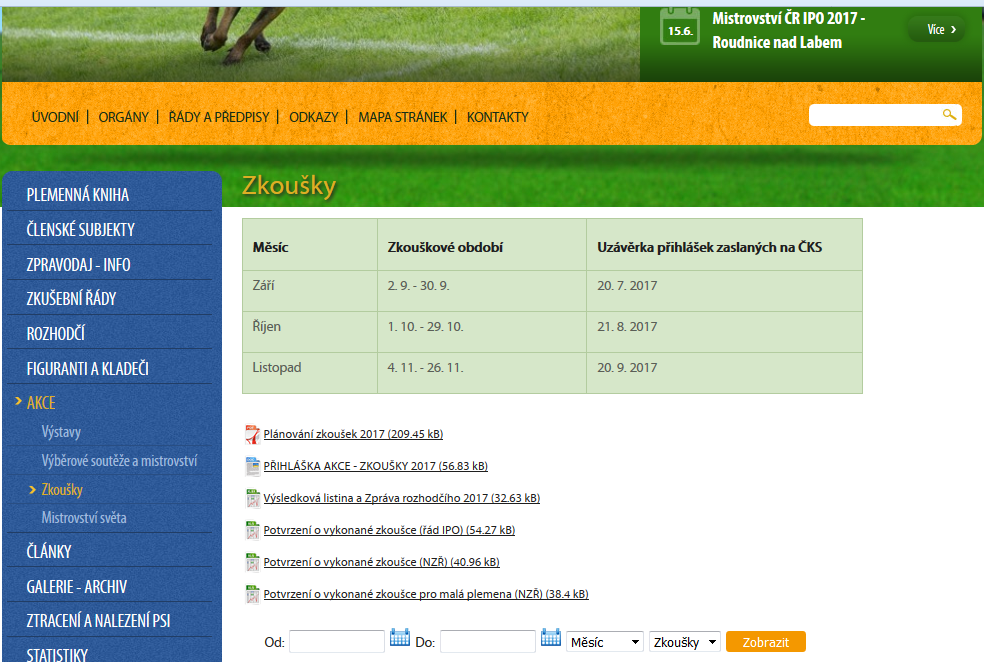Viewport: 984px width, 662px height.
Task: Open the Zkoušky type dropdown
Action: click(x=685, y=642)
